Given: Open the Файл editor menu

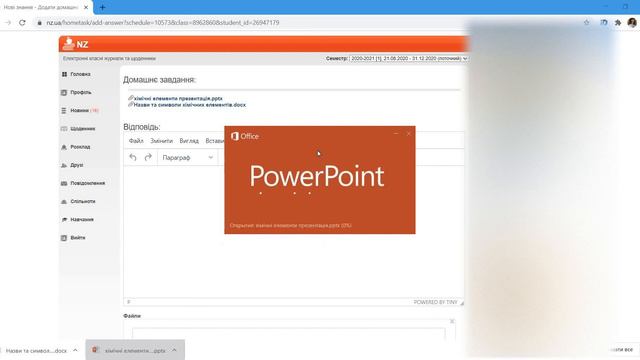Looking at the screenshot, I should pos(136,141).
